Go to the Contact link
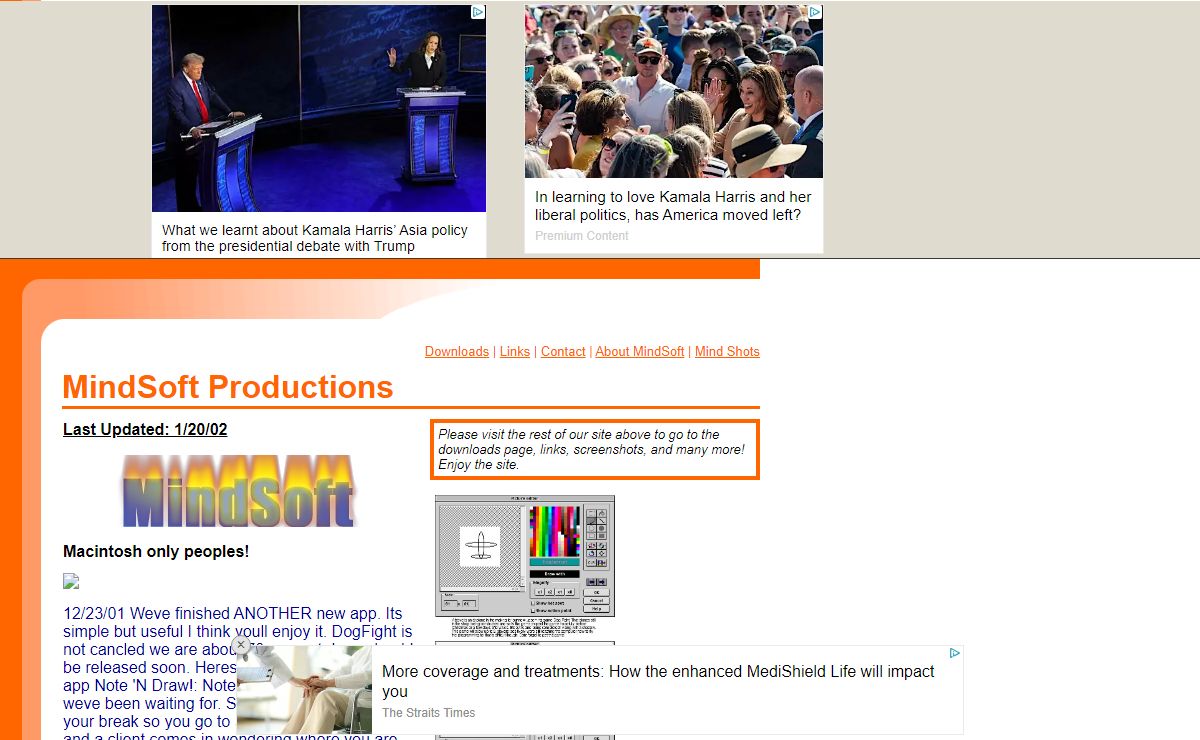Image resolution: width=1200 pixels, height=740 pixels. tap(563, 351)
